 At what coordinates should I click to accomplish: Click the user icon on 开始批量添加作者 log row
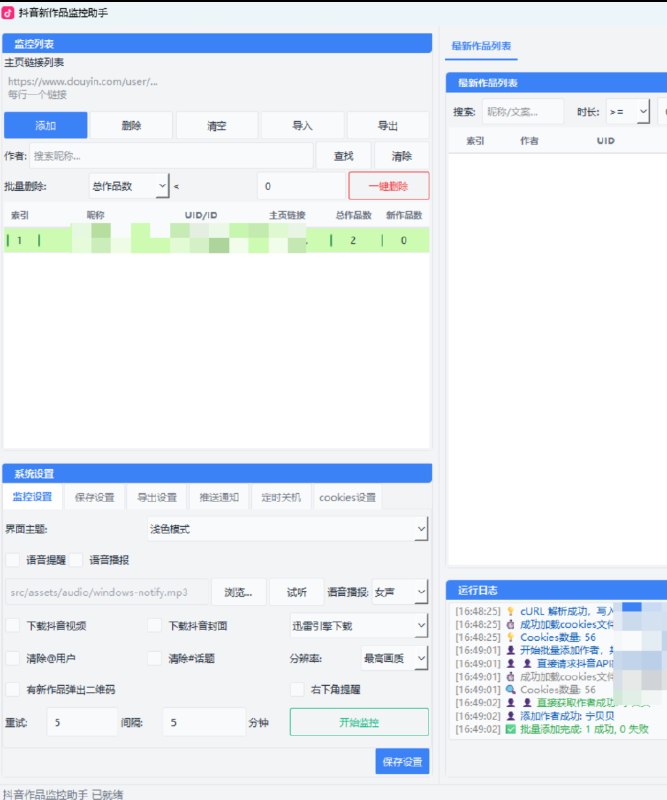click(x=510, y=650)
